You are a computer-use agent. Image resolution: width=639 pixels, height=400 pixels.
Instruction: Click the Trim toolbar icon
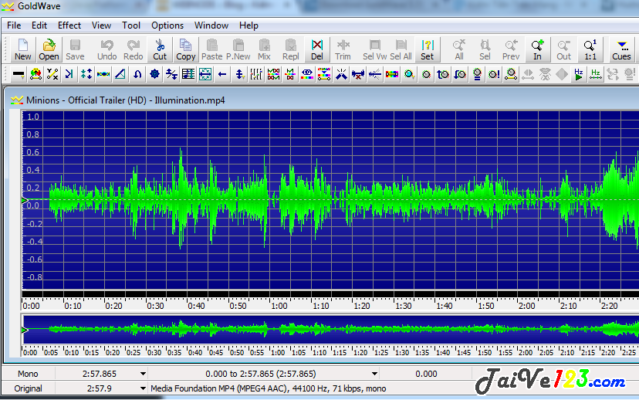pos(343,50)
